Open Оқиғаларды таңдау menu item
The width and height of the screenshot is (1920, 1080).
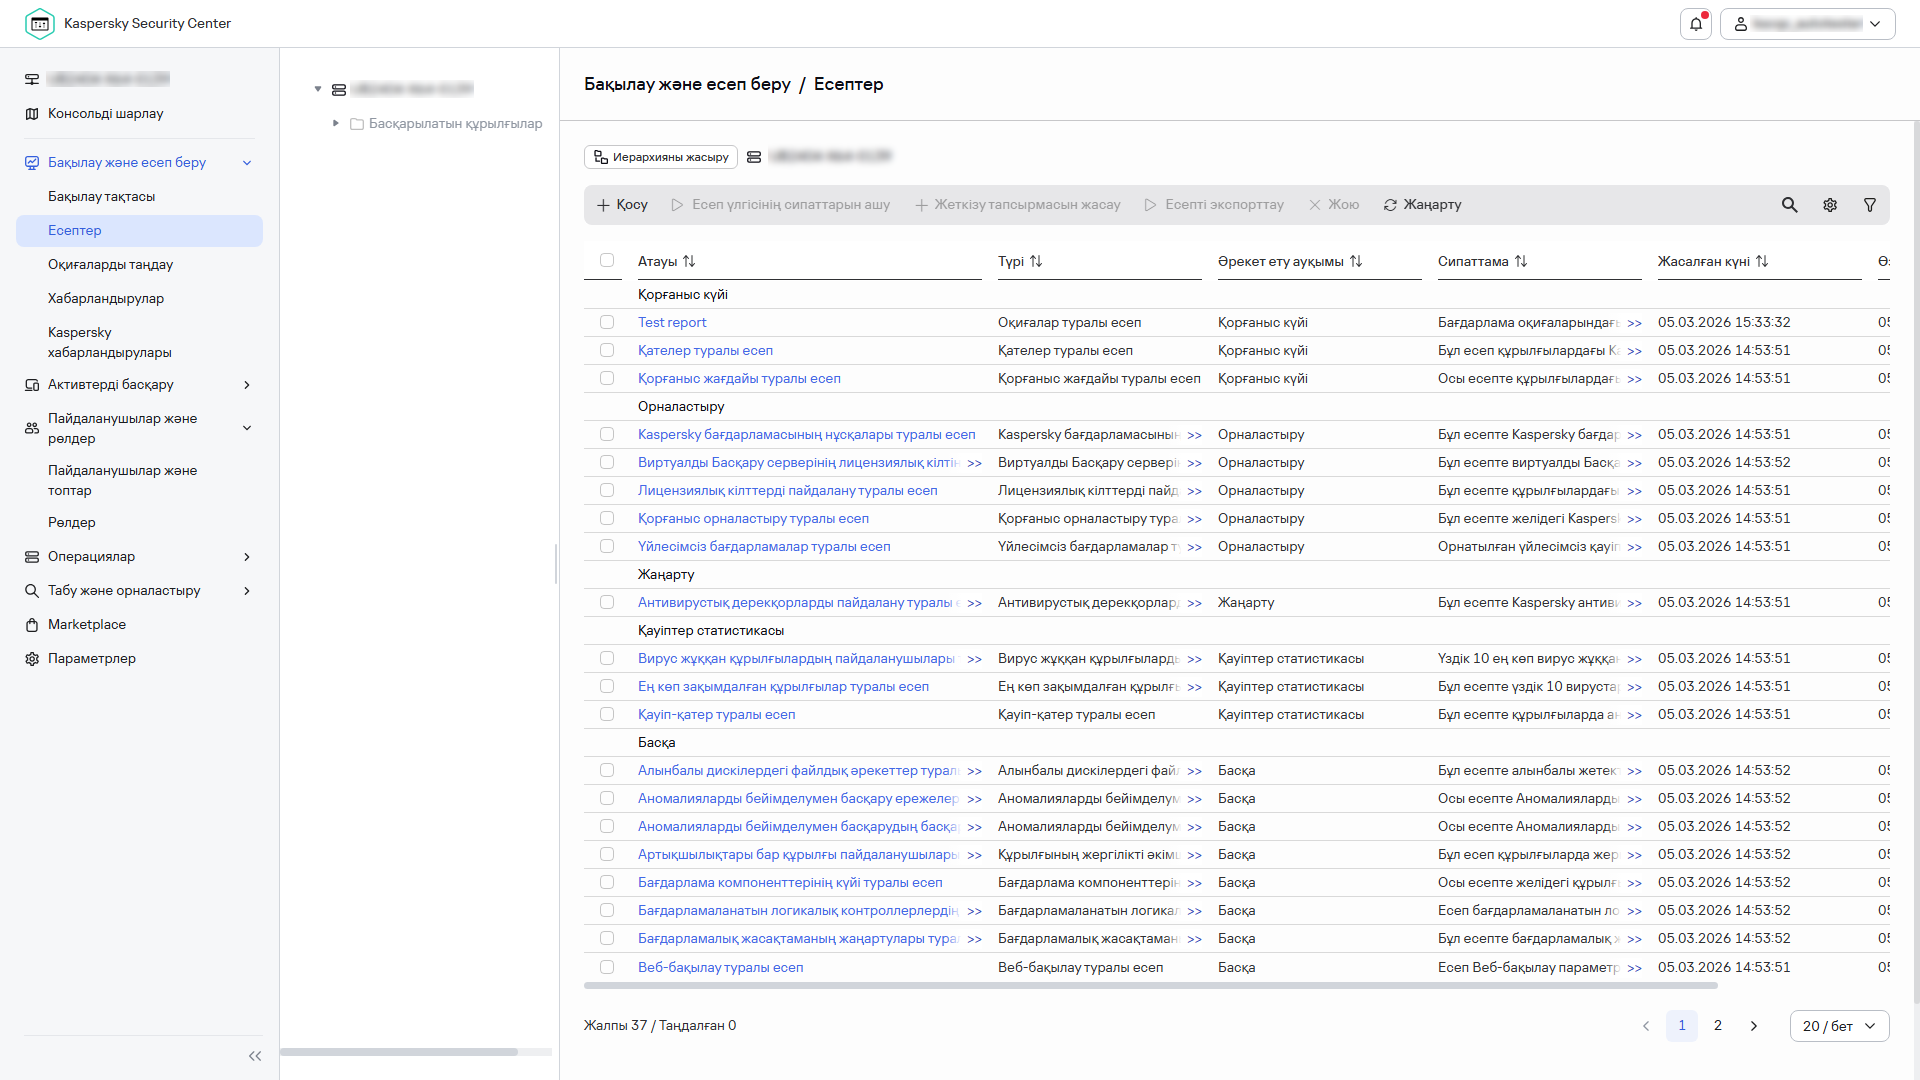coord(110,265)
